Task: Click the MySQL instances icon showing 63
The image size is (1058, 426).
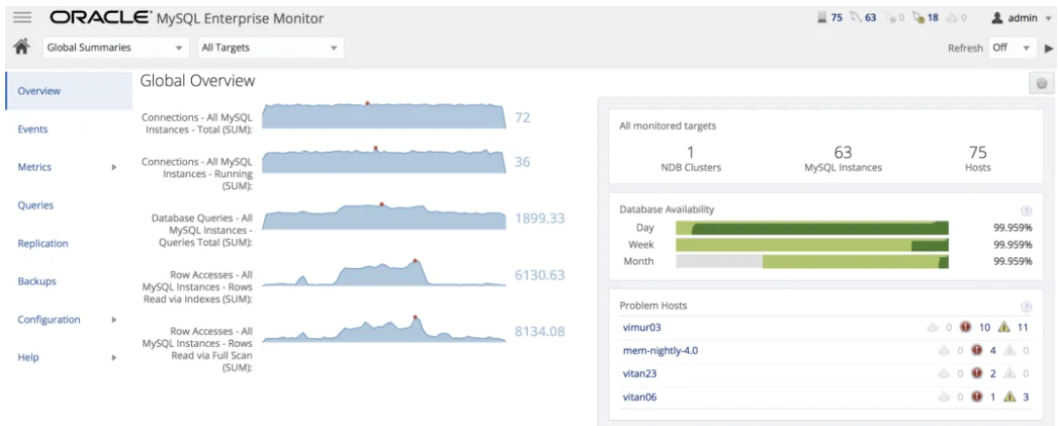Action: click(856, 18)
